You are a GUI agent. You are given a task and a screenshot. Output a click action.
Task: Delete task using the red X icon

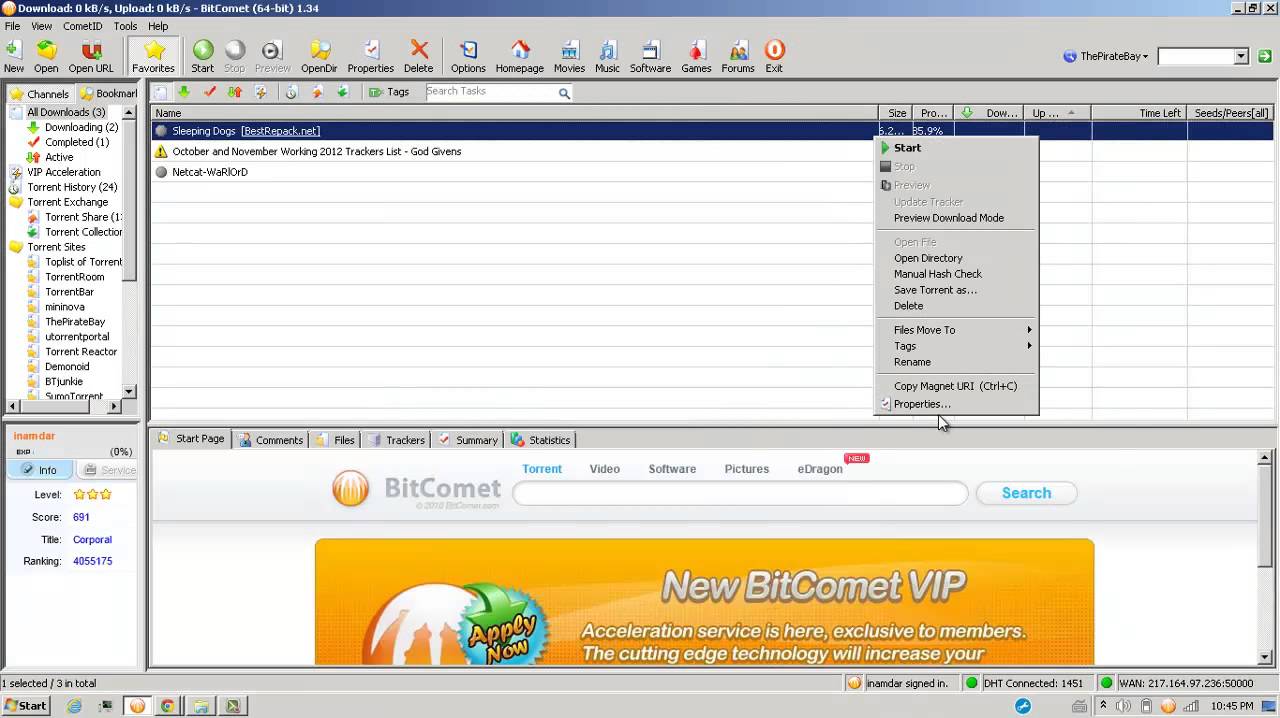419,56
